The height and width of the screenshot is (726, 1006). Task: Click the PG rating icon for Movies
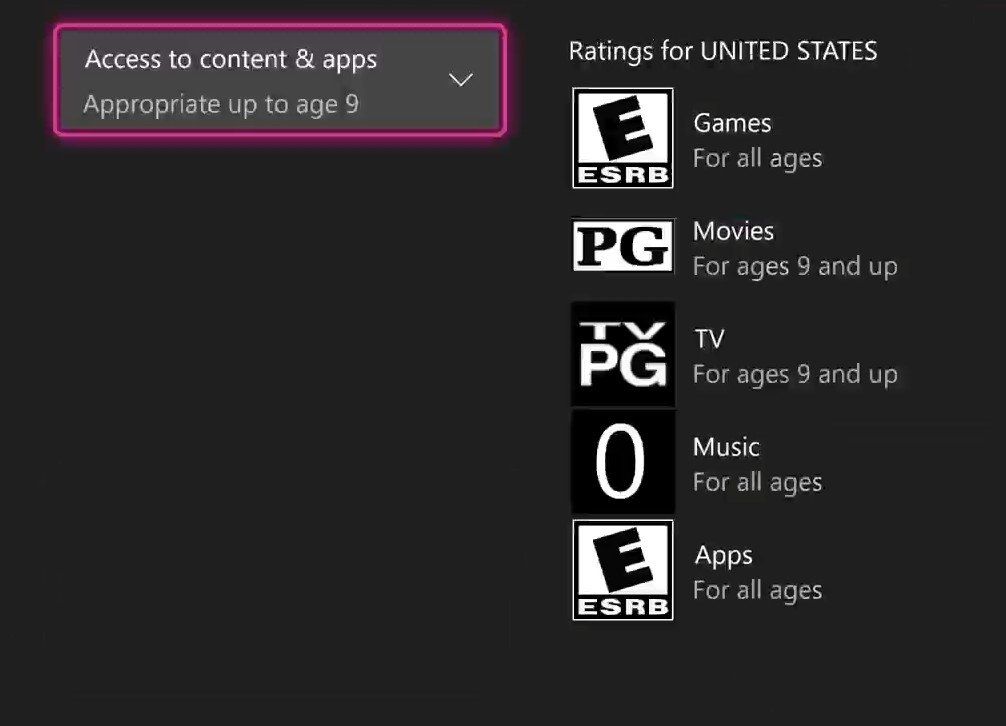tap(622, 245)
